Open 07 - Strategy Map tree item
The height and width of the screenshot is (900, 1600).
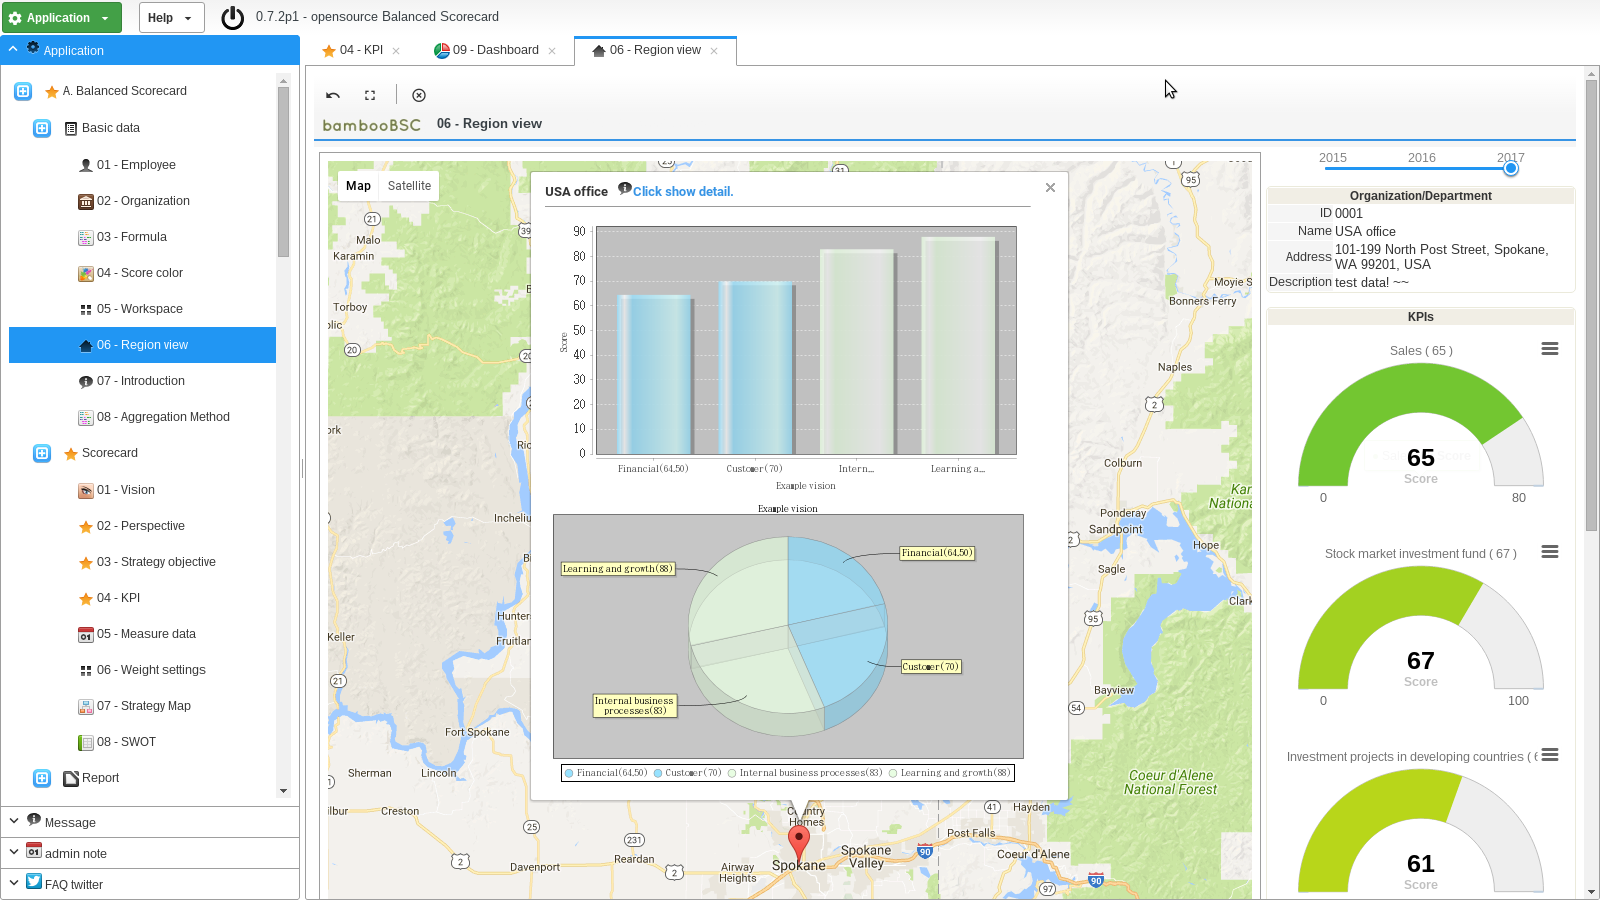[143, 706]
